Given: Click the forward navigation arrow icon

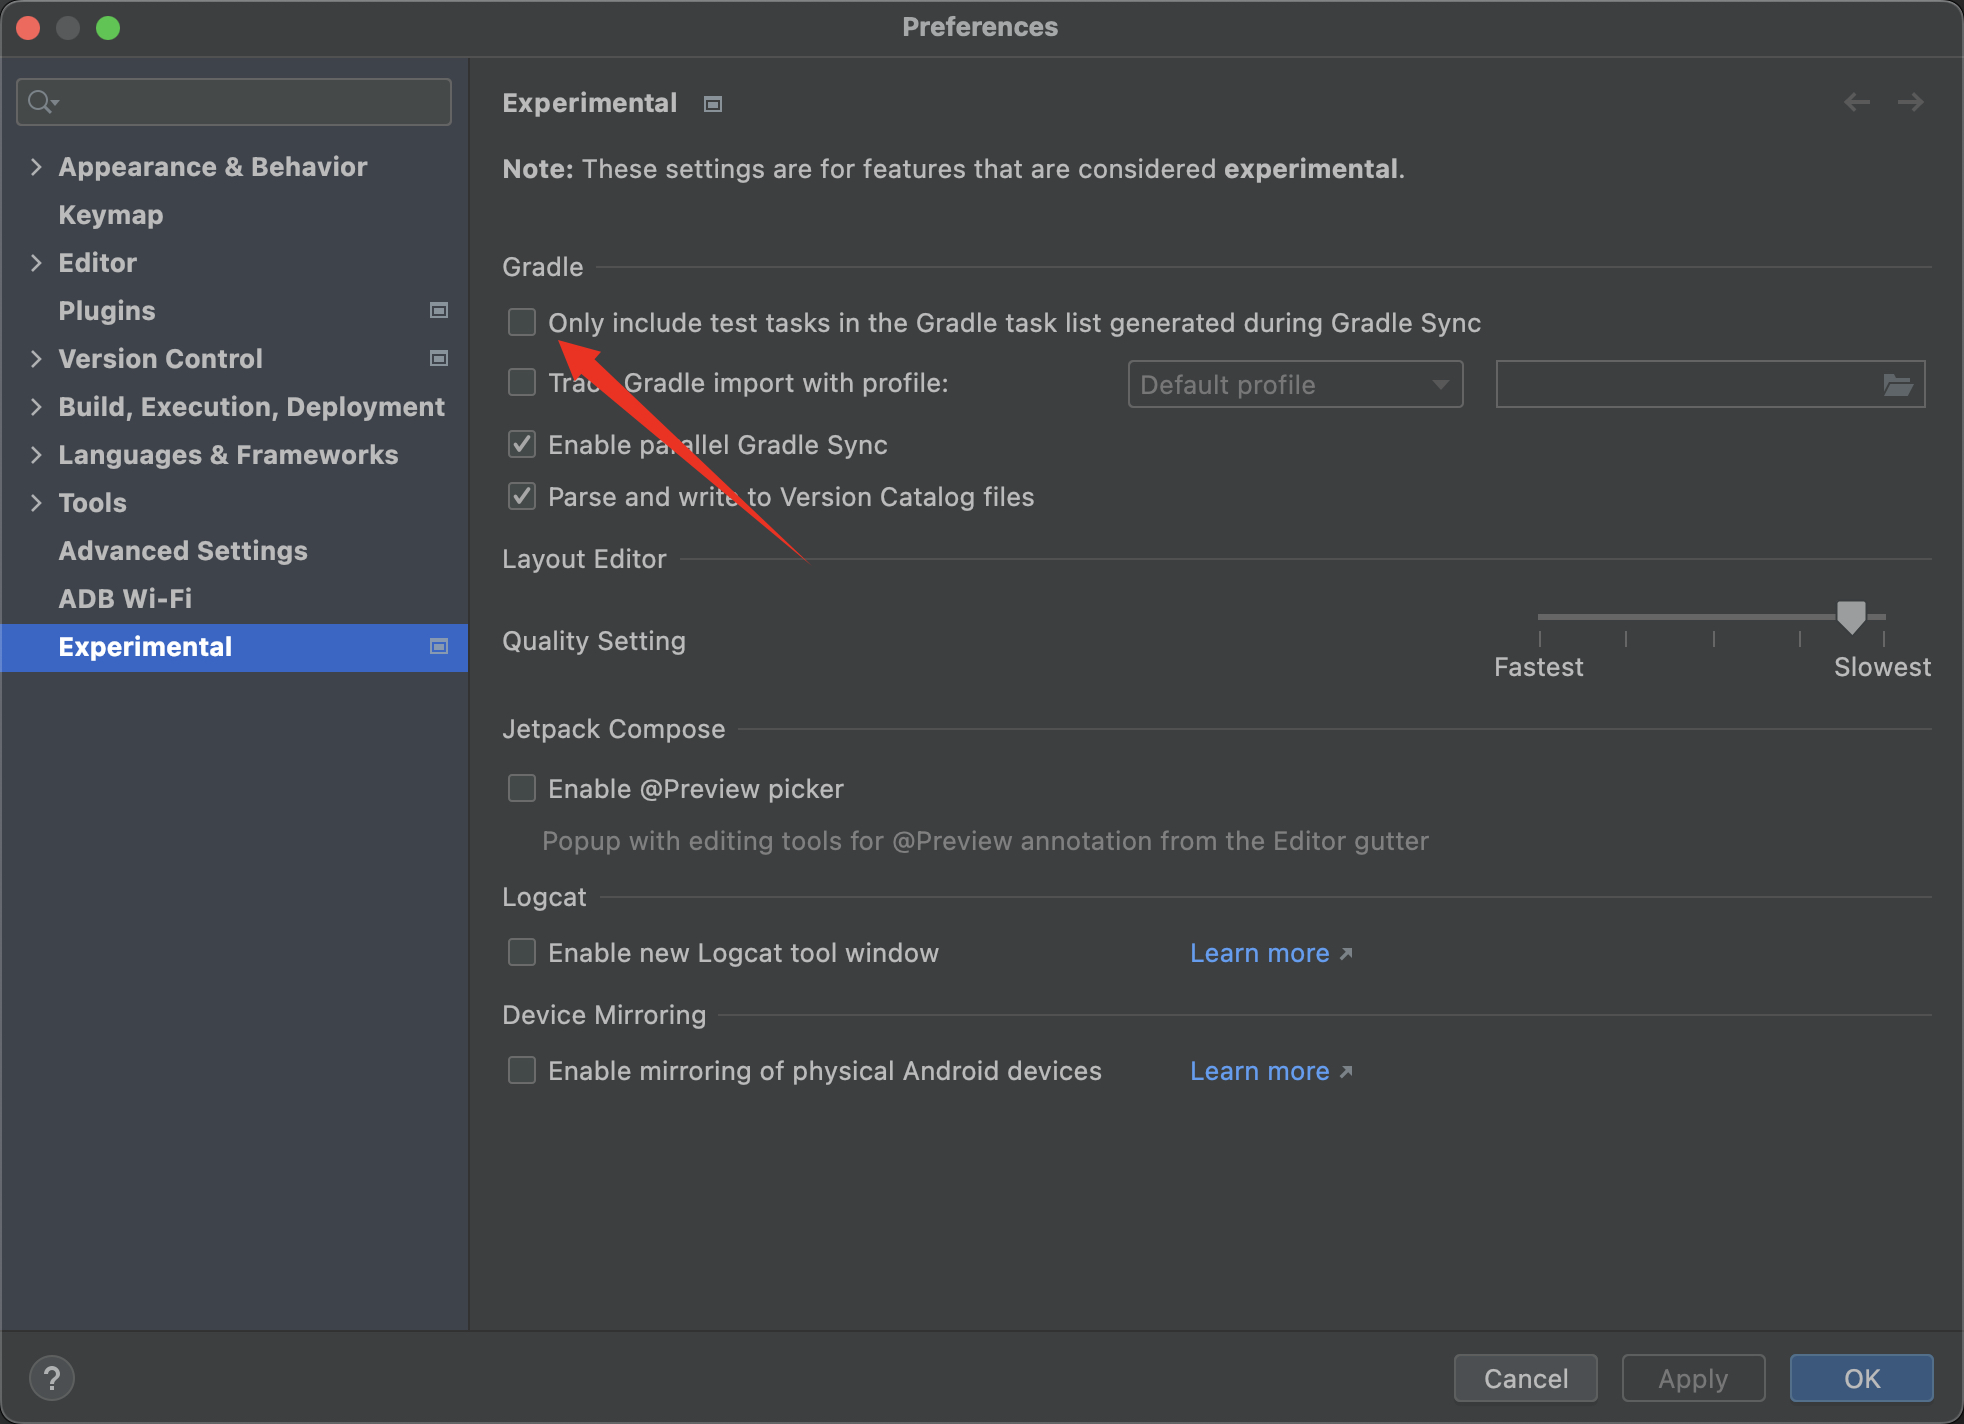Looking at the screenshot, I should (1910, 102).
